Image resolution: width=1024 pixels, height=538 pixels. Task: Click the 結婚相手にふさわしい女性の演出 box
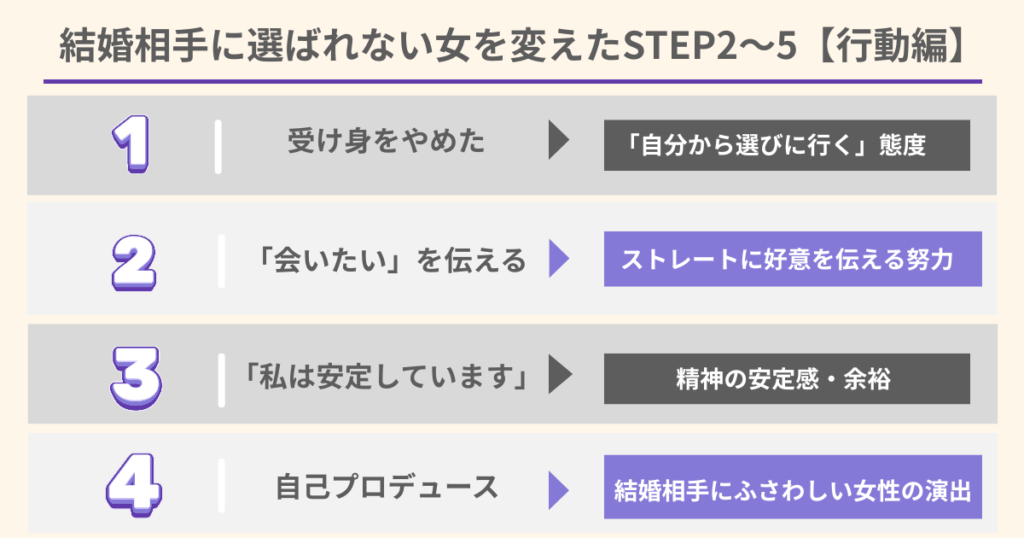coord(792,491)
